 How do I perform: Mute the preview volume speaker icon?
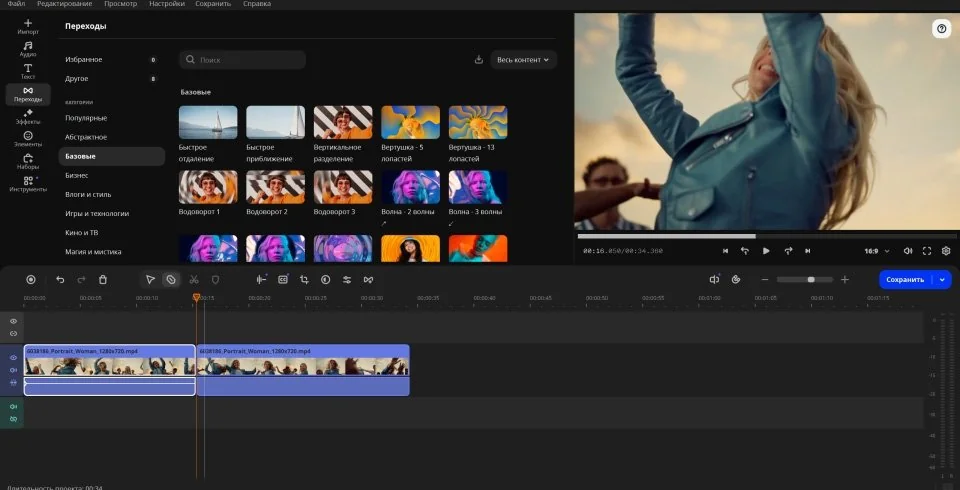908,251
